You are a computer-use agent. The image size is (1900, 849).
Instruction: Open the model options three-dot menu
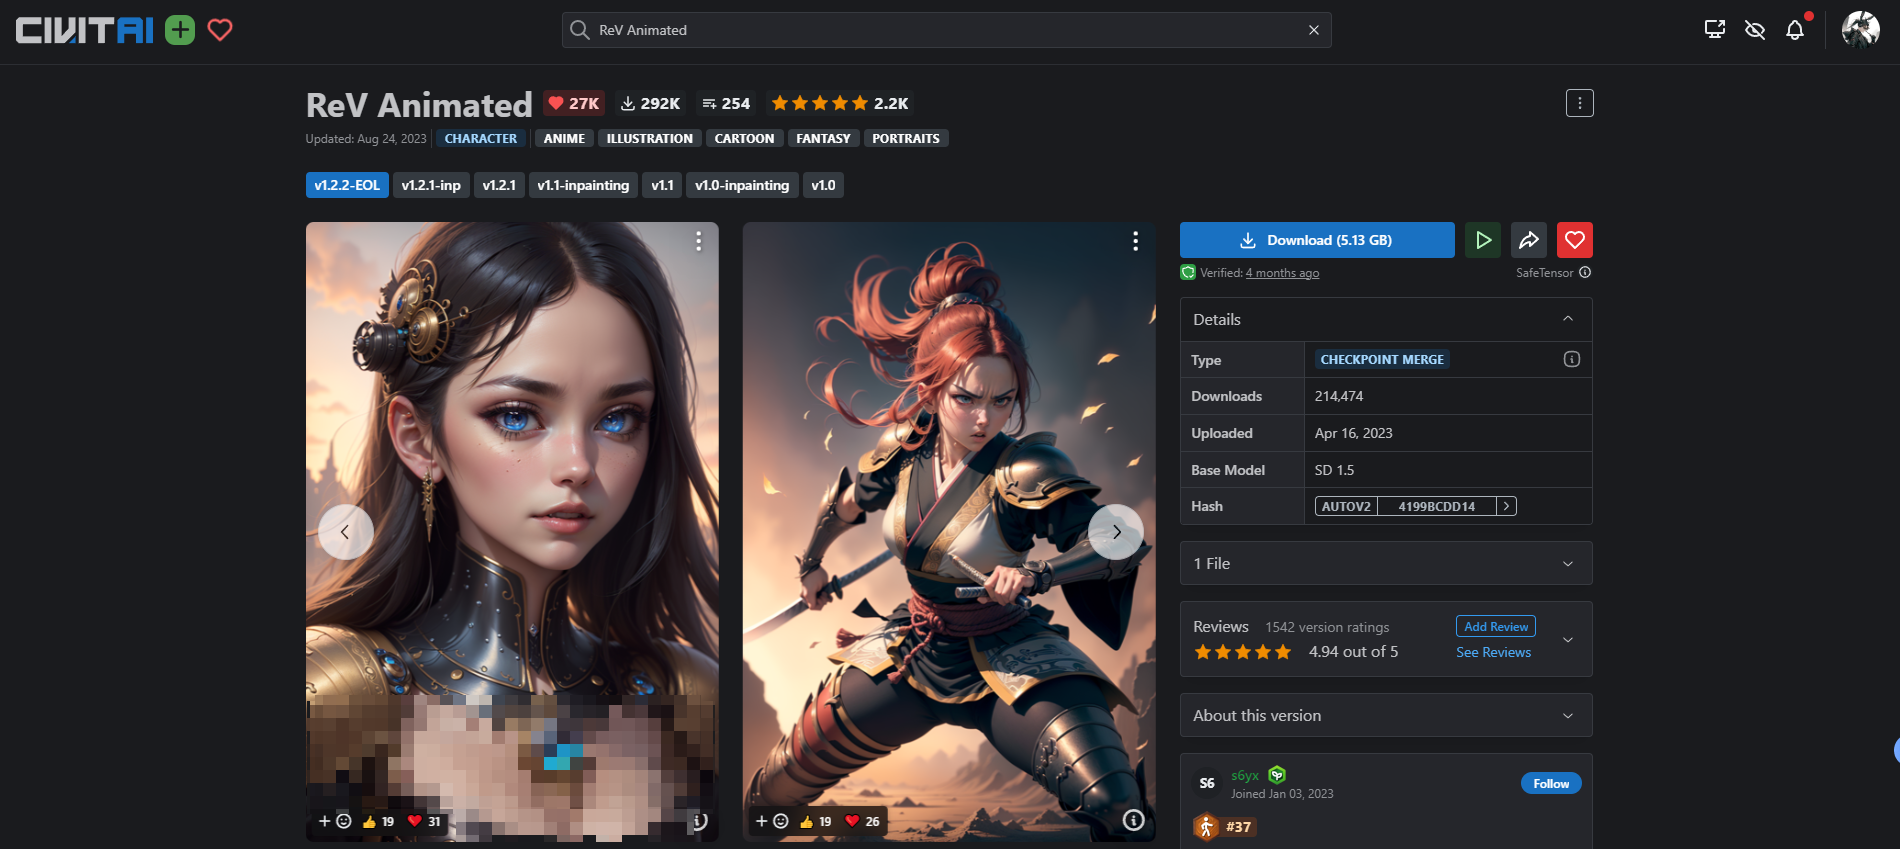tap(1580, 103)
